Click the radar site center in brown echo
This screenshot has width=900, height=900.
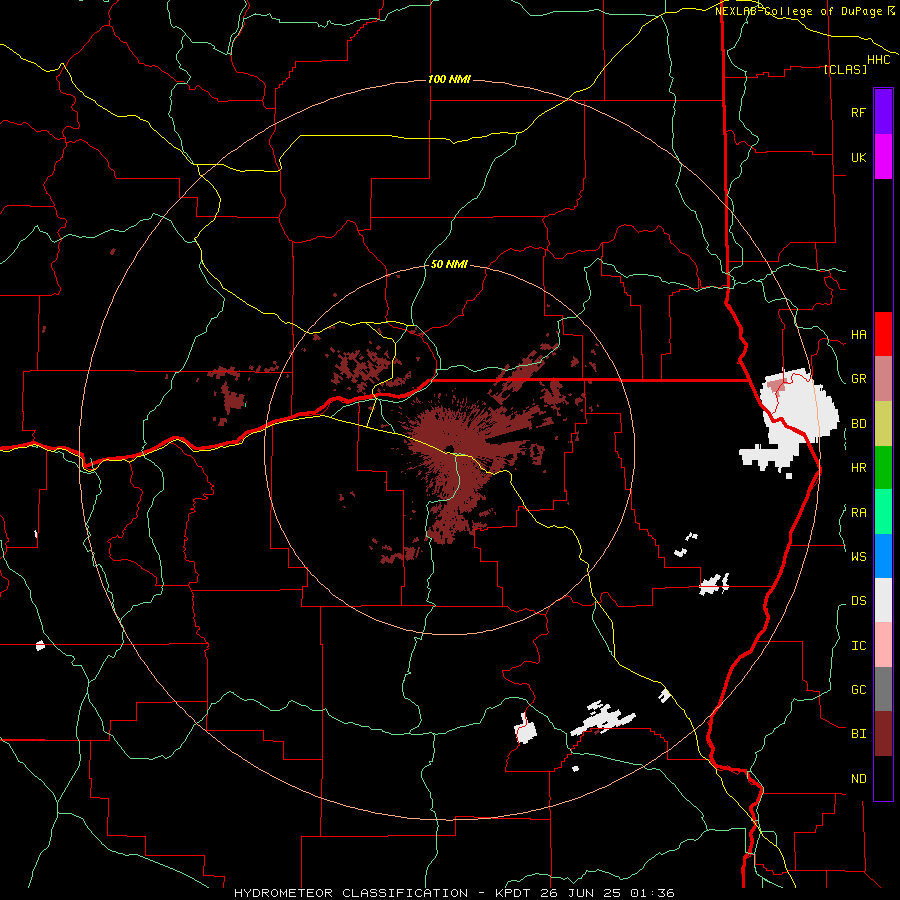click(x=449, y=448)
